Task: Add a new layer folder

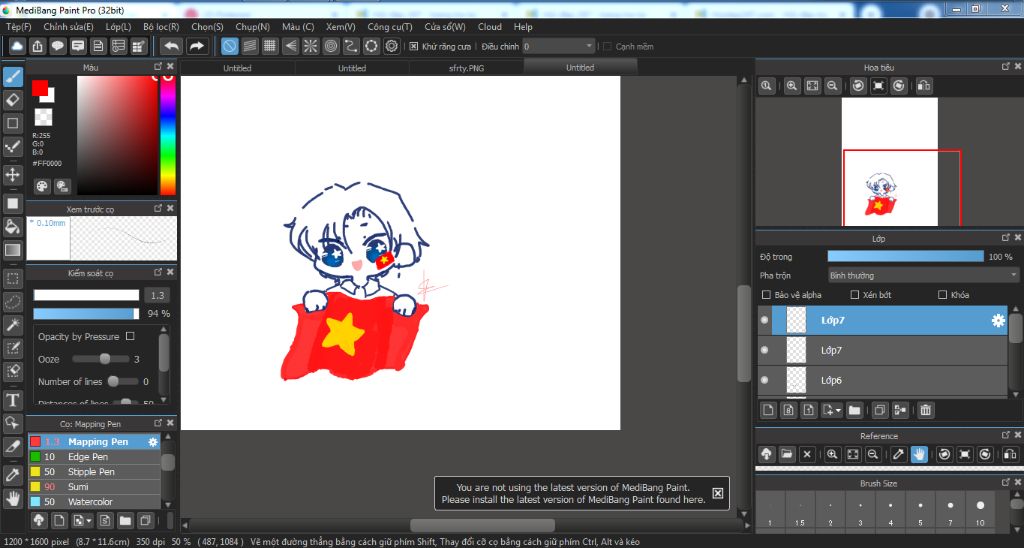Action: point(854,410)
